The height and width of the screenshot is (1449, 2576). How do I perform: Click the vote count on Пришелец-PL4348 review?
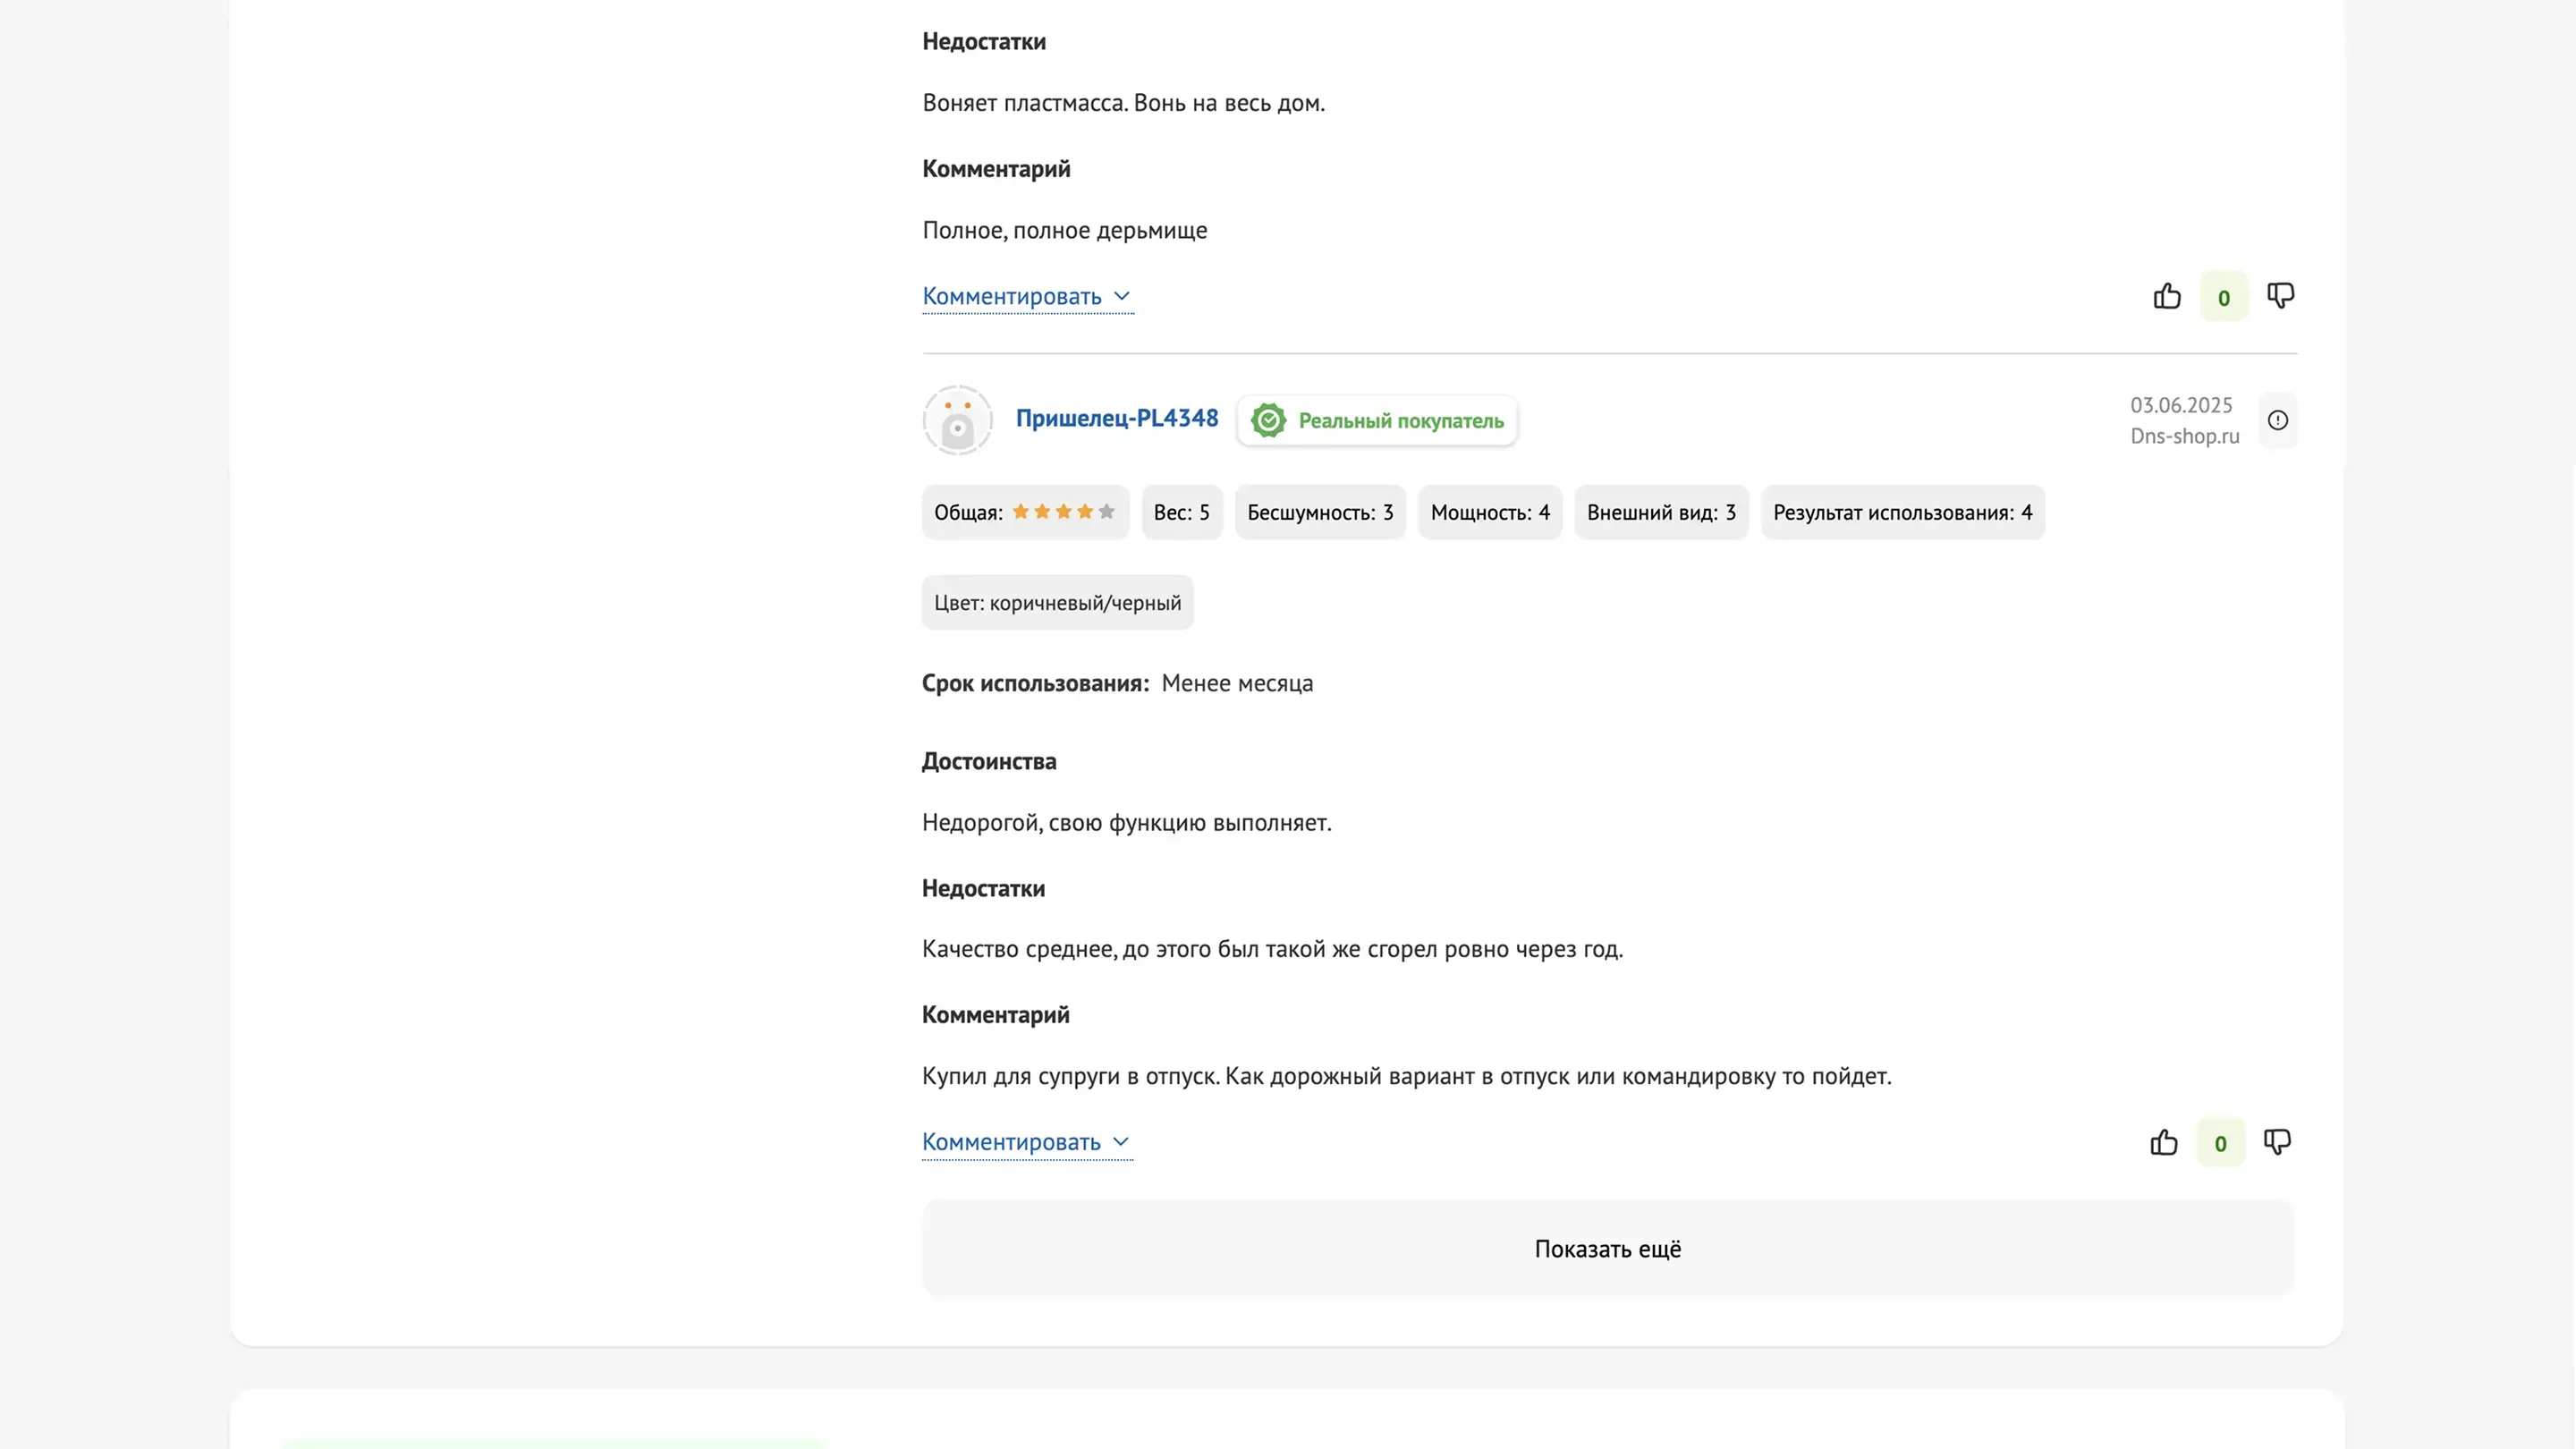click(x=2220, y=1143)
